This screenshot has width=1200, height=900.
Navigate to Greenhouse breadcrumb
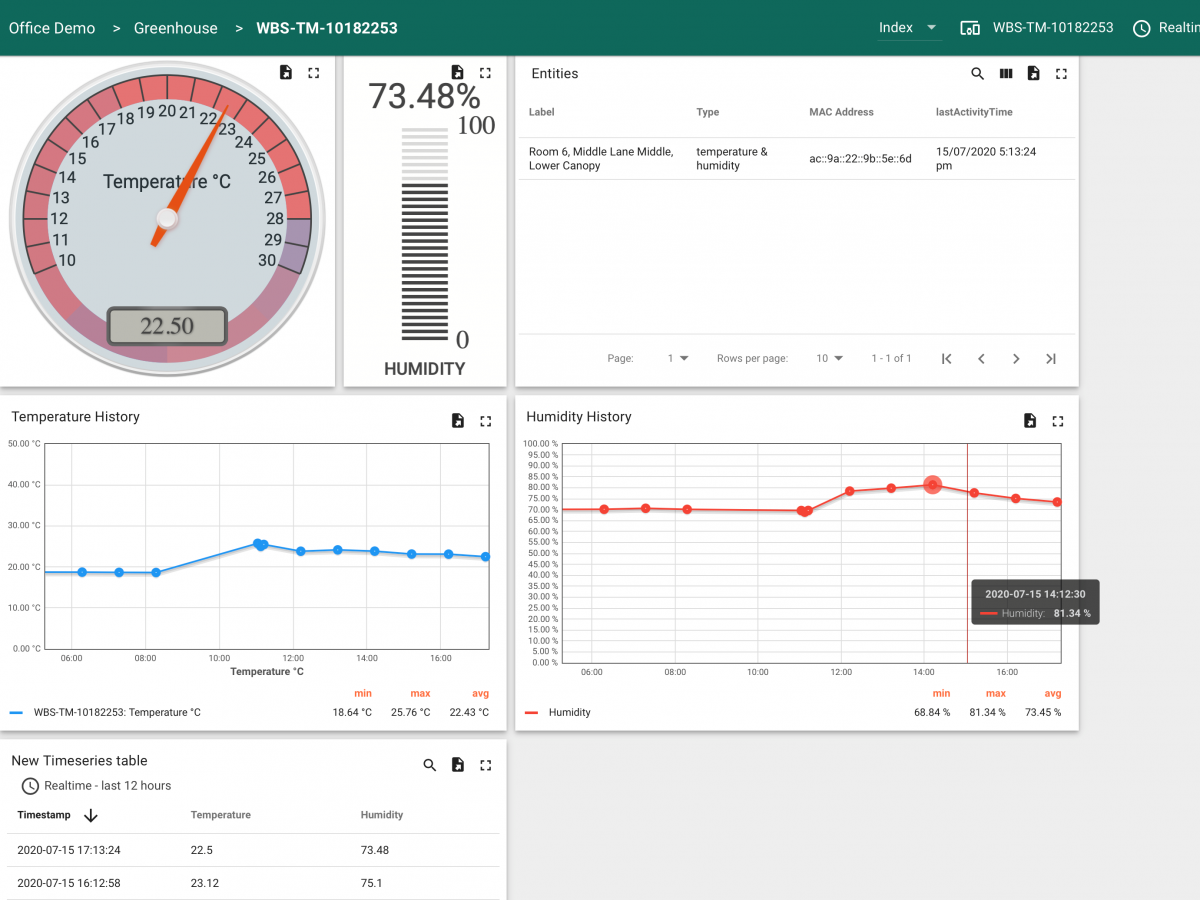click(x=176, y=28)
